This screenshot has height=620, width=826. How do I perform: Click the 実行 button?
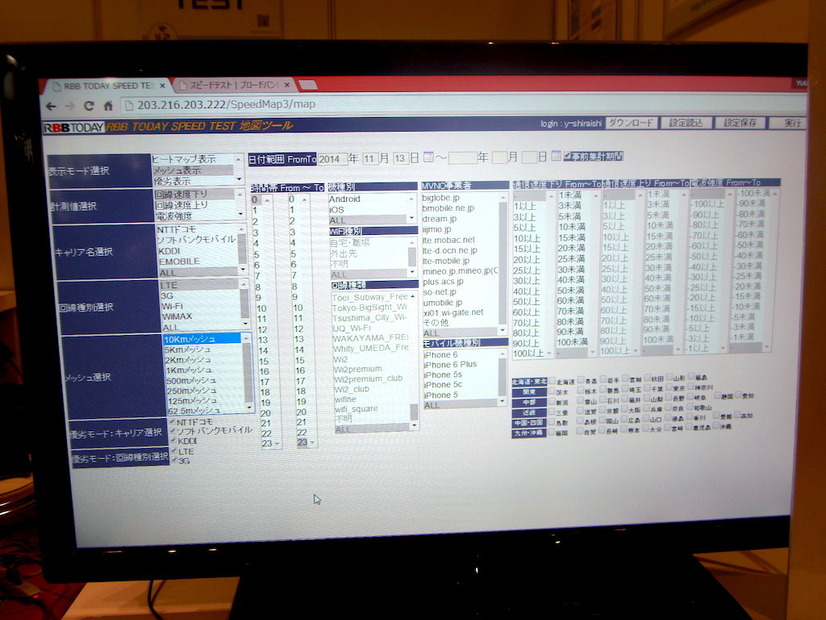[x=788, y=123]
